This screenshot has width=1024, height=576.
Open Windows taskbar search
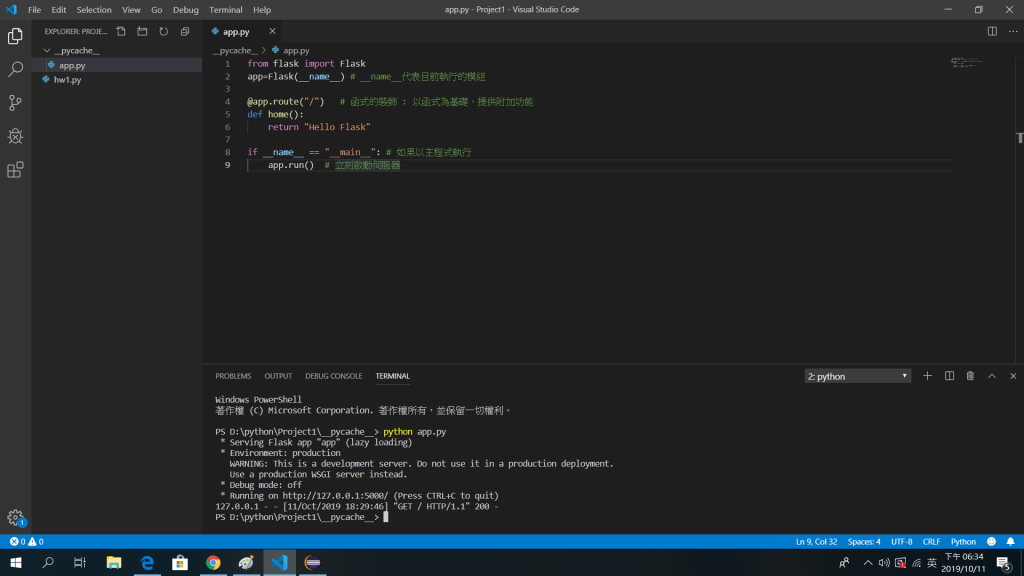(x=48, y=562)
